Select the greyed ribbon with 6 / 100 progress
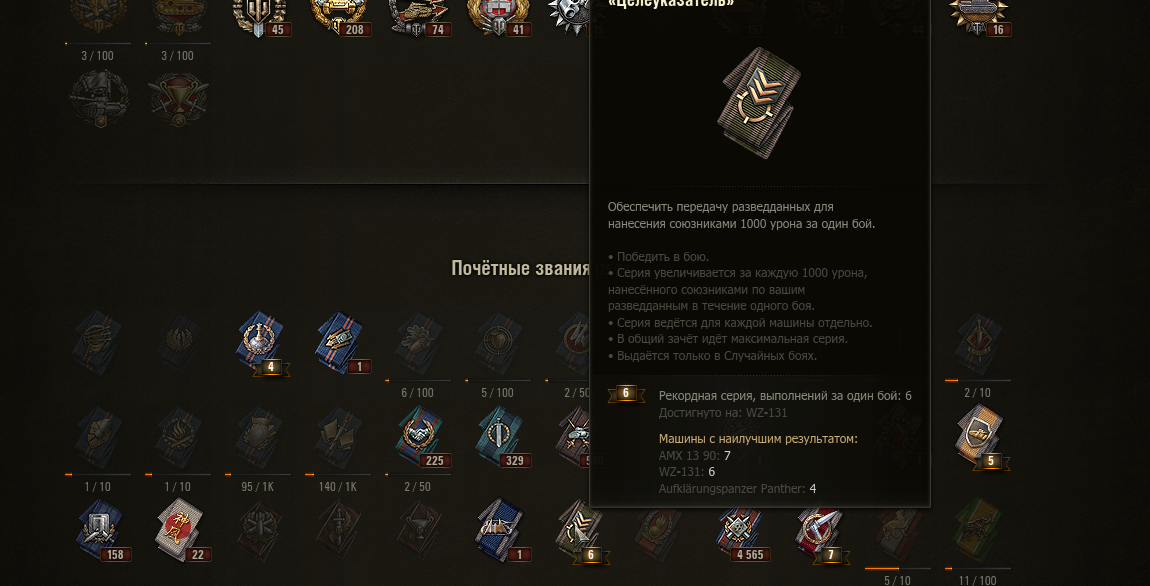Viewport: 1150px width, 586px height. click(x=419, y=345)
